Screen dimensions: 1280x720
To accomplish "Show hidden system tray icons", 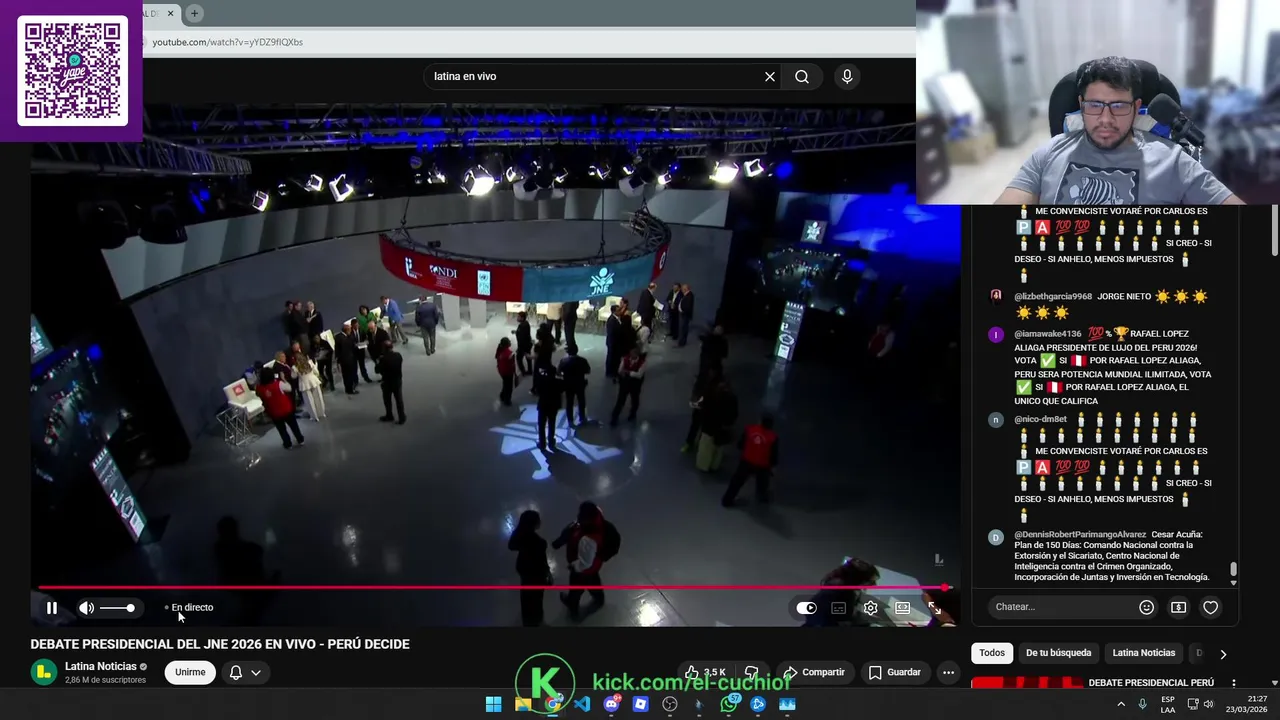I will pos(1120,704).
